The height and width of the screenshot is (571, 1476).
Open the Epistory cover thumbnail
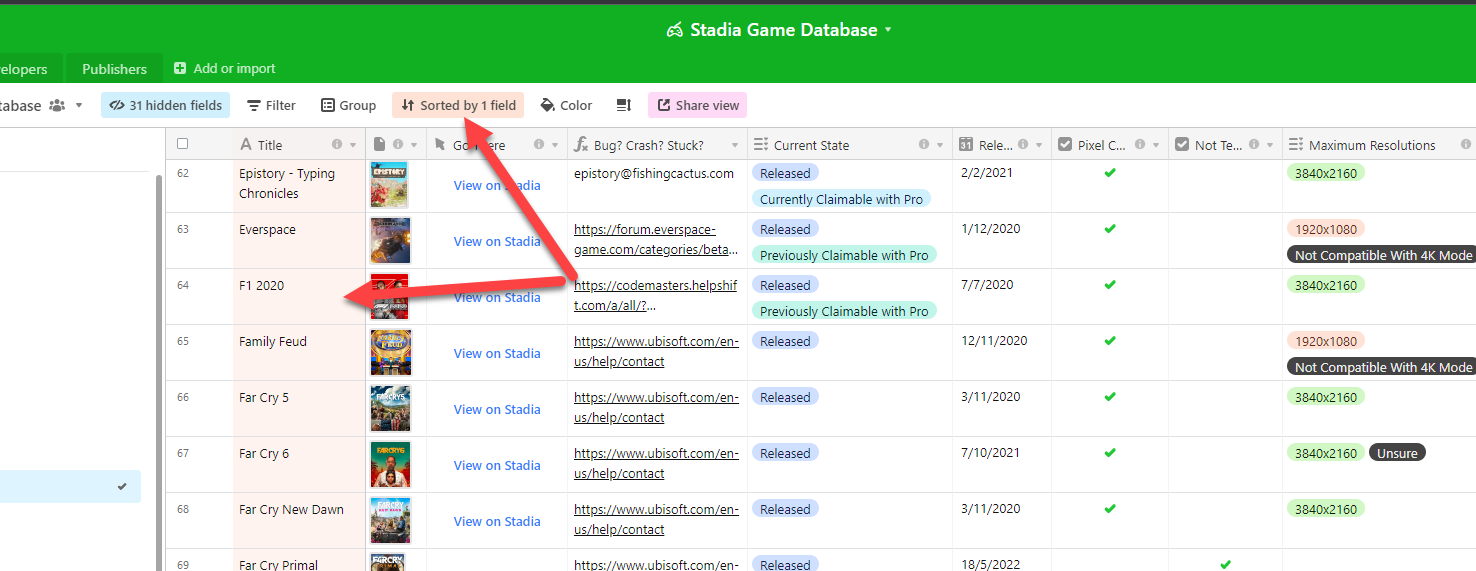tap(390, 184)
